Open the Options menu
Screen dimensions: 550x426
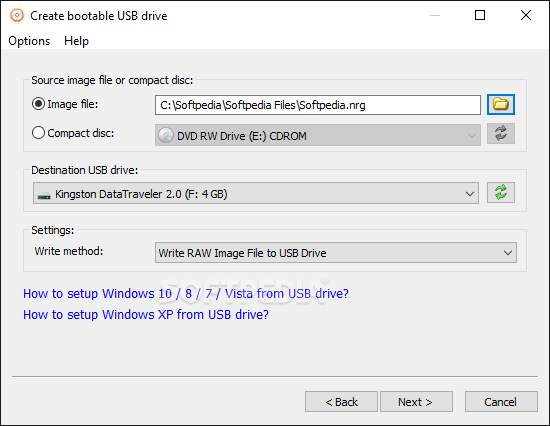coord(29,41)
